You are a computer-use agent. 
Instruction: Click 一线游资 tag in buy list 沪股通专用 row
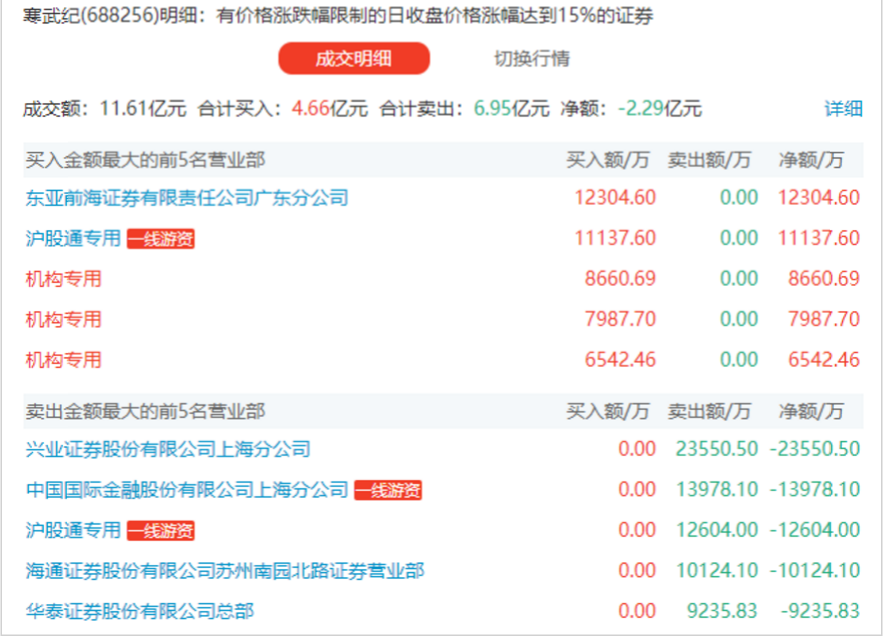click(160, 239)
